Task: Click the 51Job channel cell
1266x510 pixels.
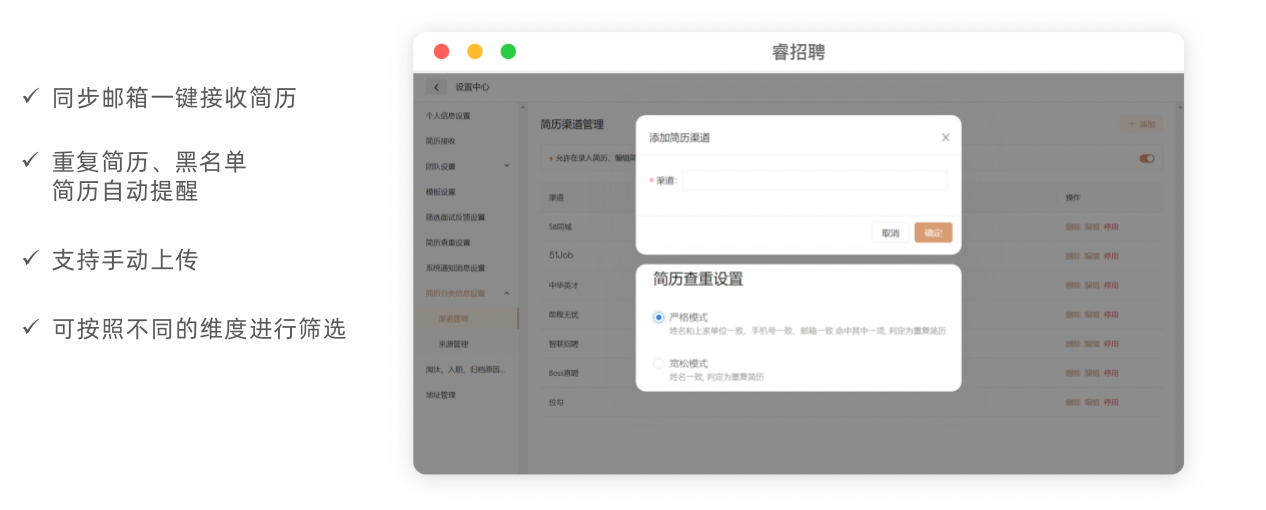Action: (x=560, y=256)
